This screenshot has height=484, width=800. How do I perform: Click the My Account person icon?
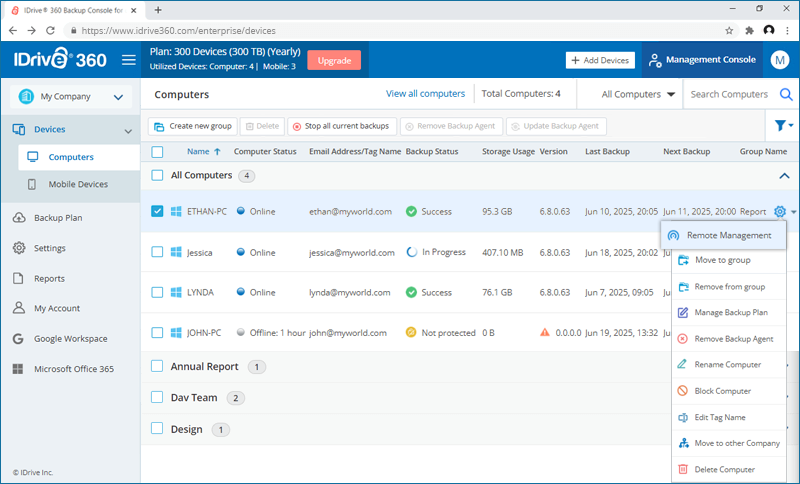pos(19,308)
